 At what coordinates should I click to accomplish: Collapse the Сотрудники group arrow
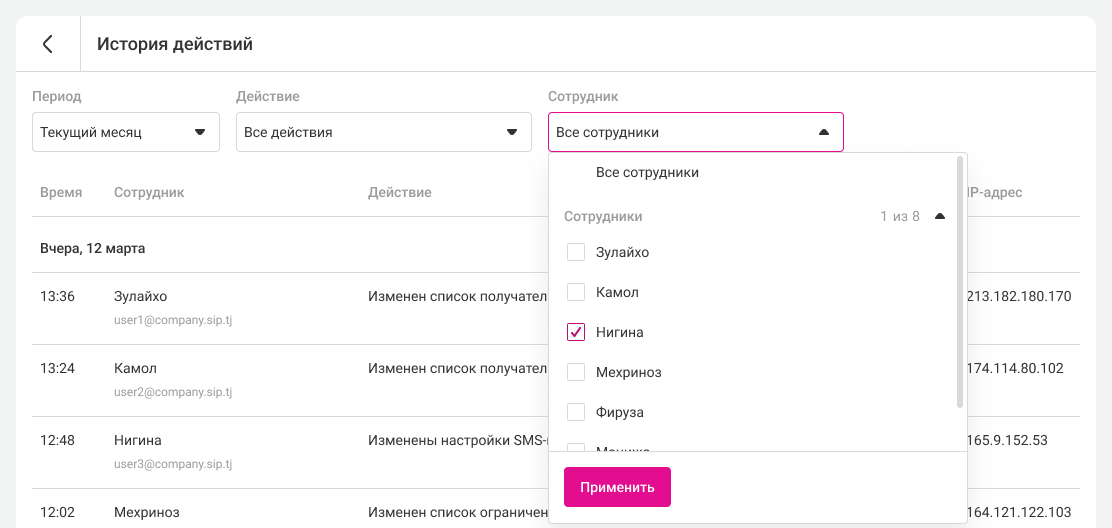939,216
